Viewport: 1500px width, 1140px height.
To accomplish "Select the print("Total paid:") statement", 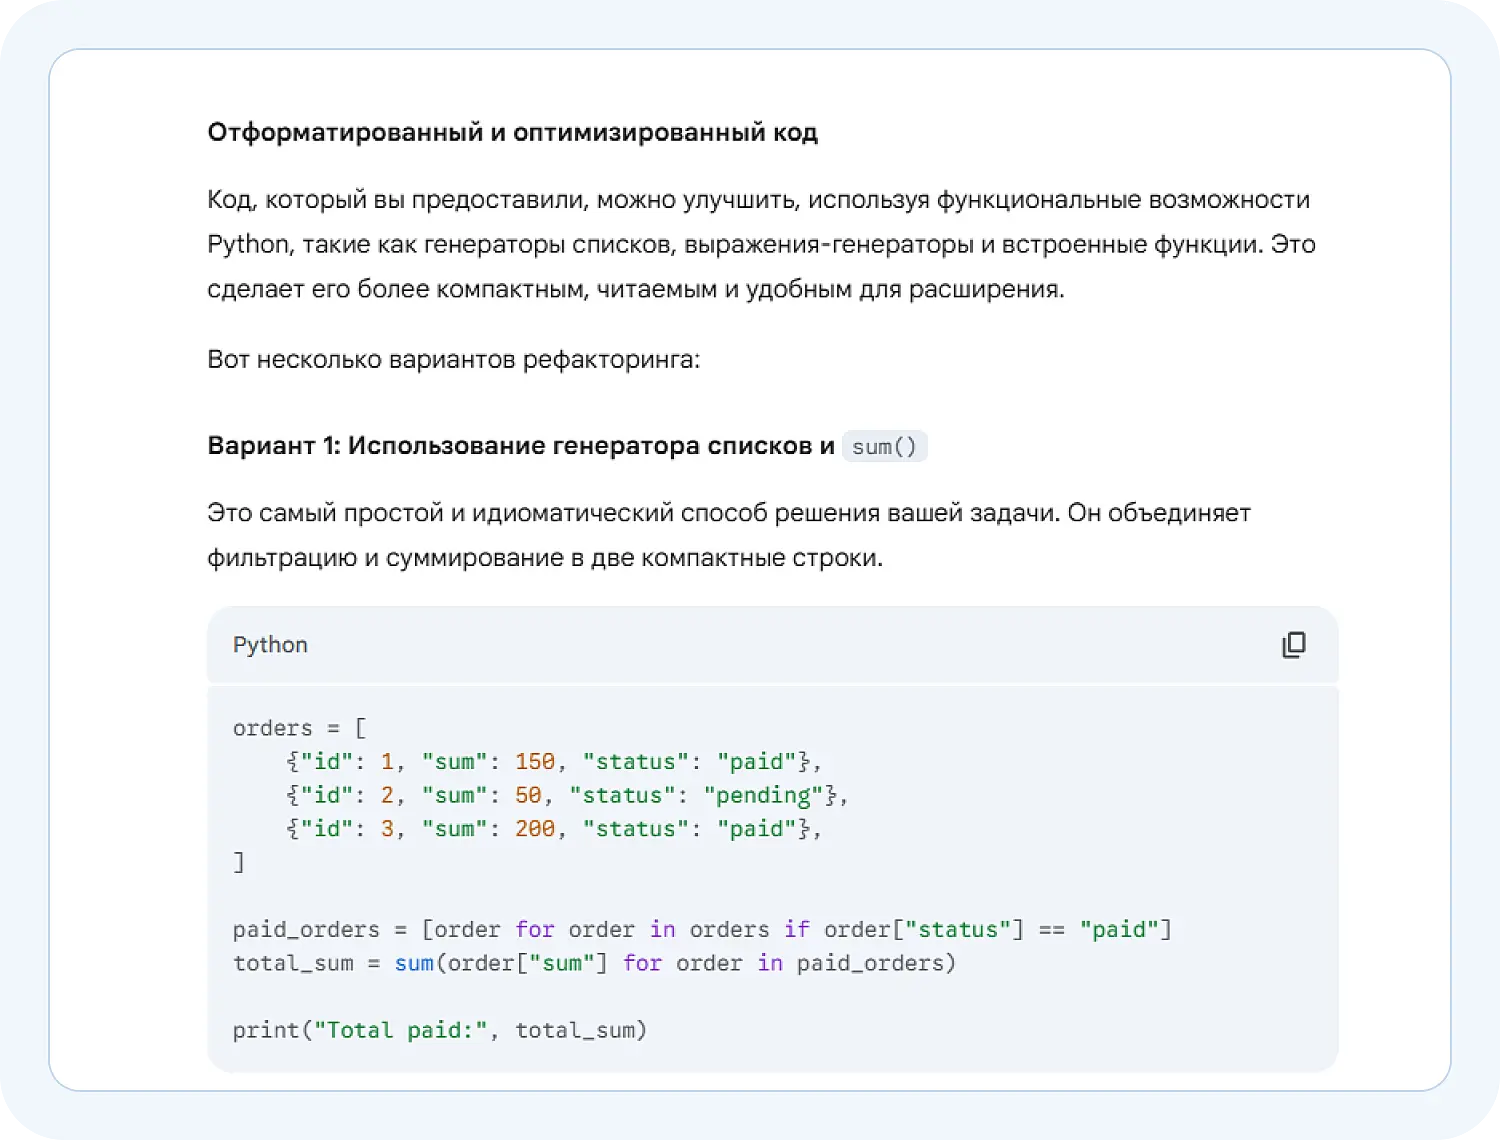I will coord(440,1030).
